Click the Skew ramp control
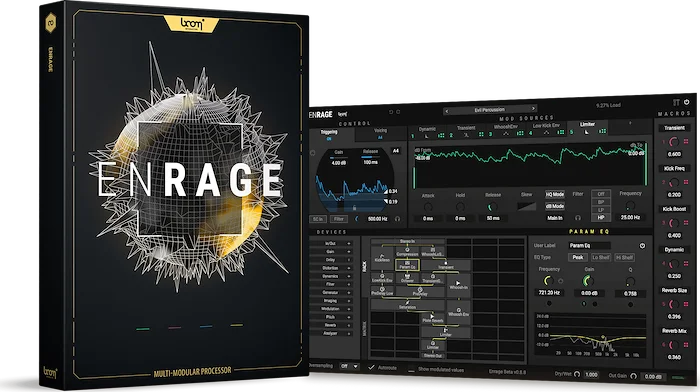Image resolution: width=700 pixels, height=392 pixels. point(526,206)
